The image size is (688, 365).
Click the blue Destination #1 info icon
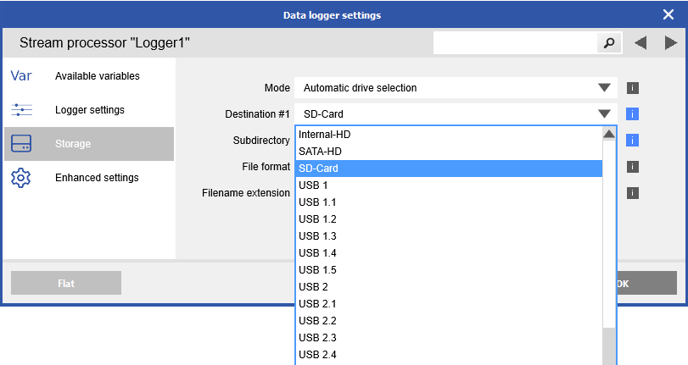[x=632, y=114]
